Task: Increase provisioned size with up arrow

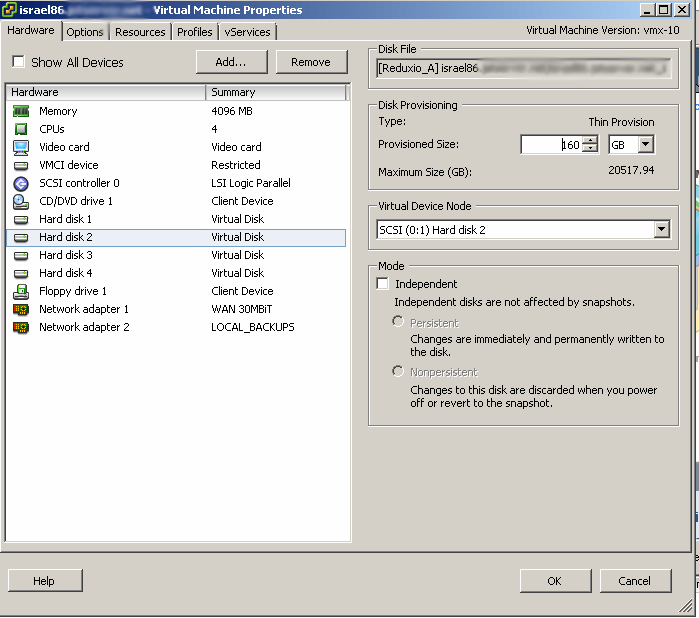Action: click(x=590, y=140)
